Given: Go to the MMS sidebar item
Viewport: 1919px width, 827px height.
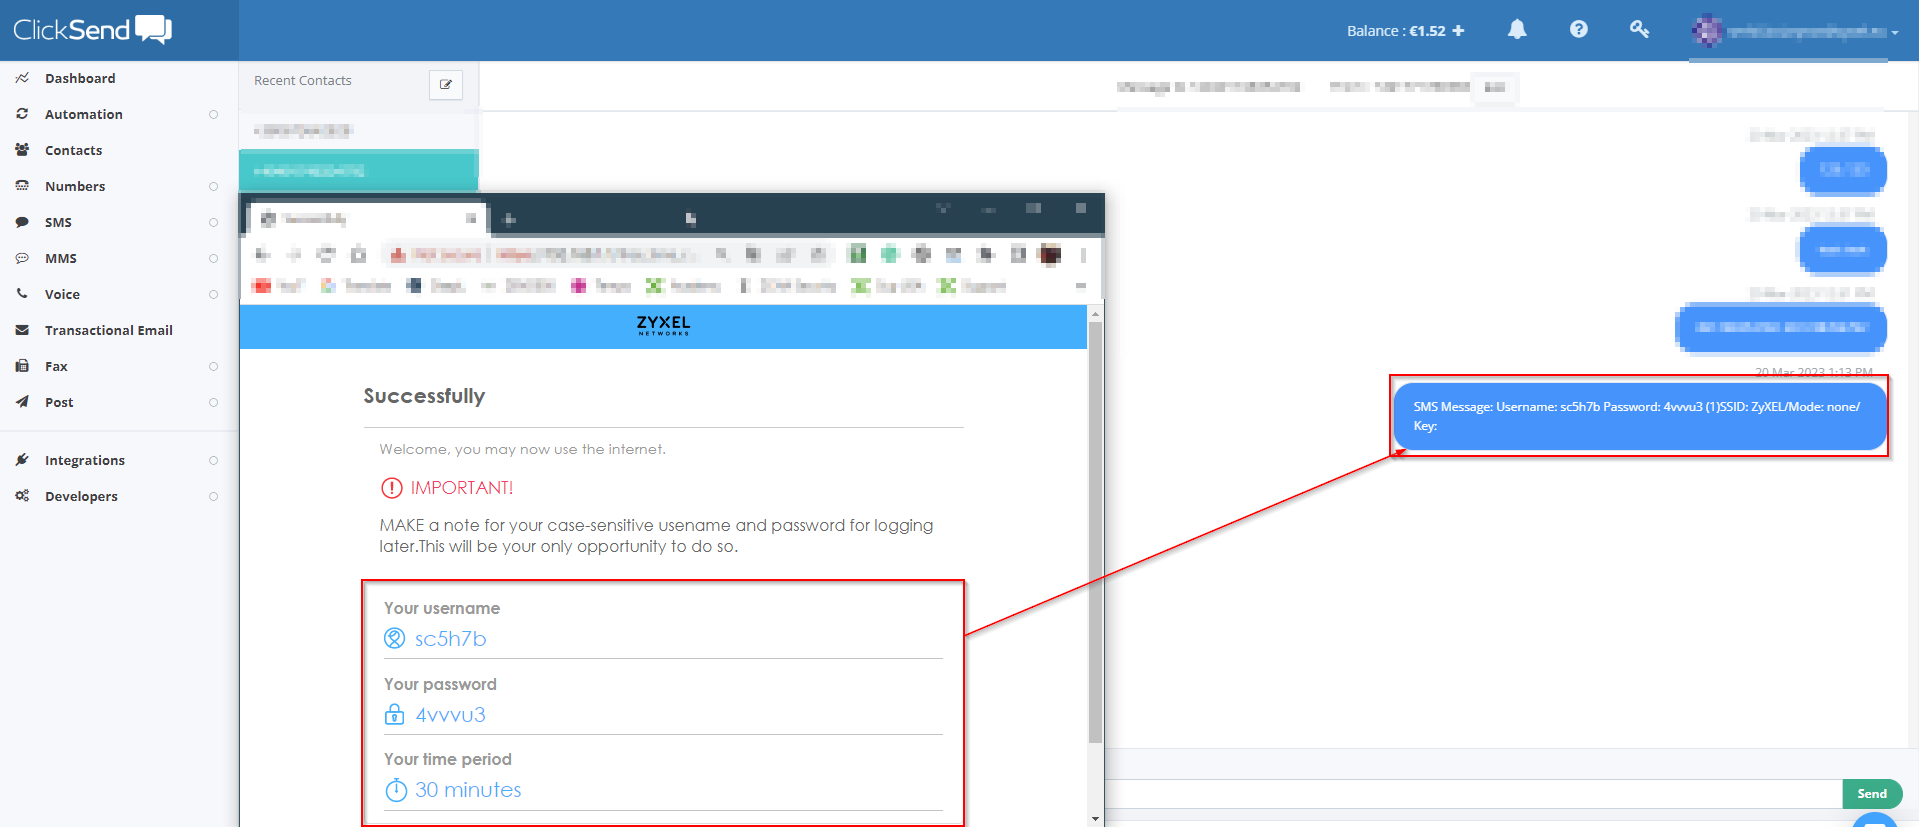Looking at the screenshot, I should point(60,258).
